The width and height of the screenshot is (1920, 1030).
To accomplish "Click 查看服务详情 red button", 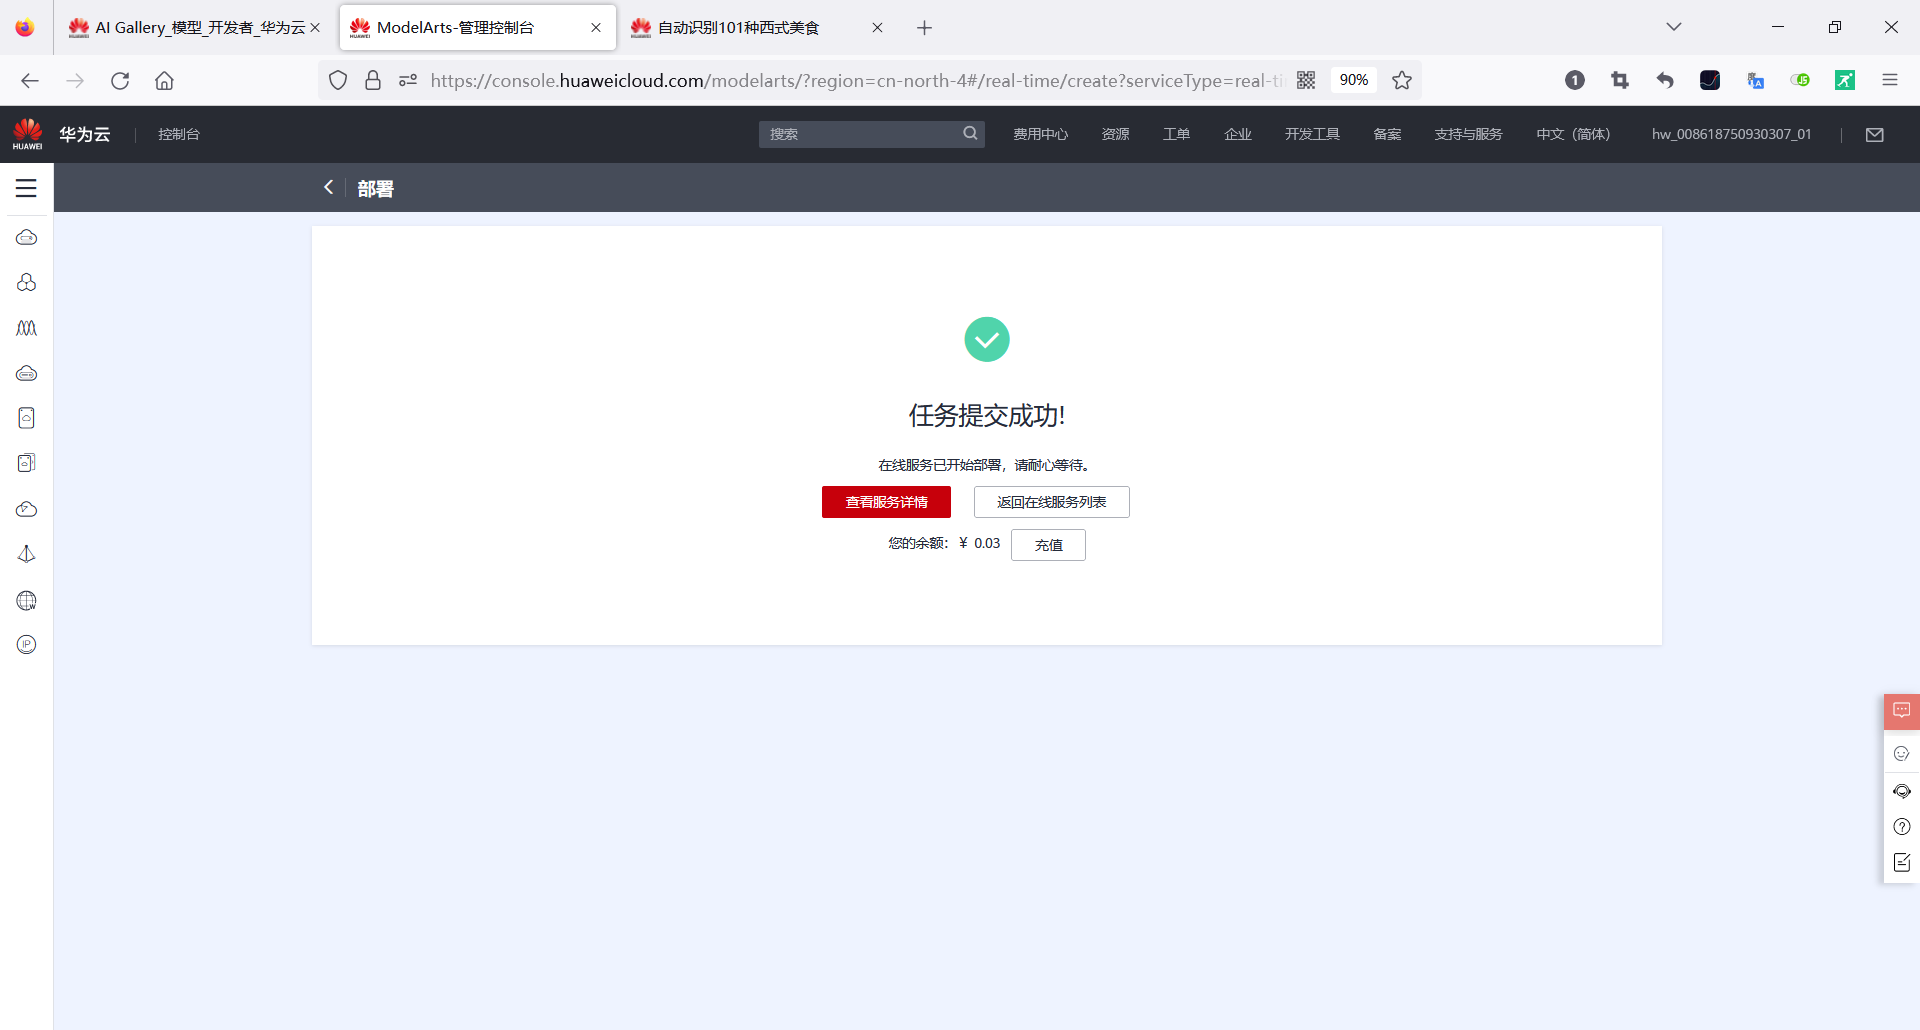I will click(x=886, y=502).
